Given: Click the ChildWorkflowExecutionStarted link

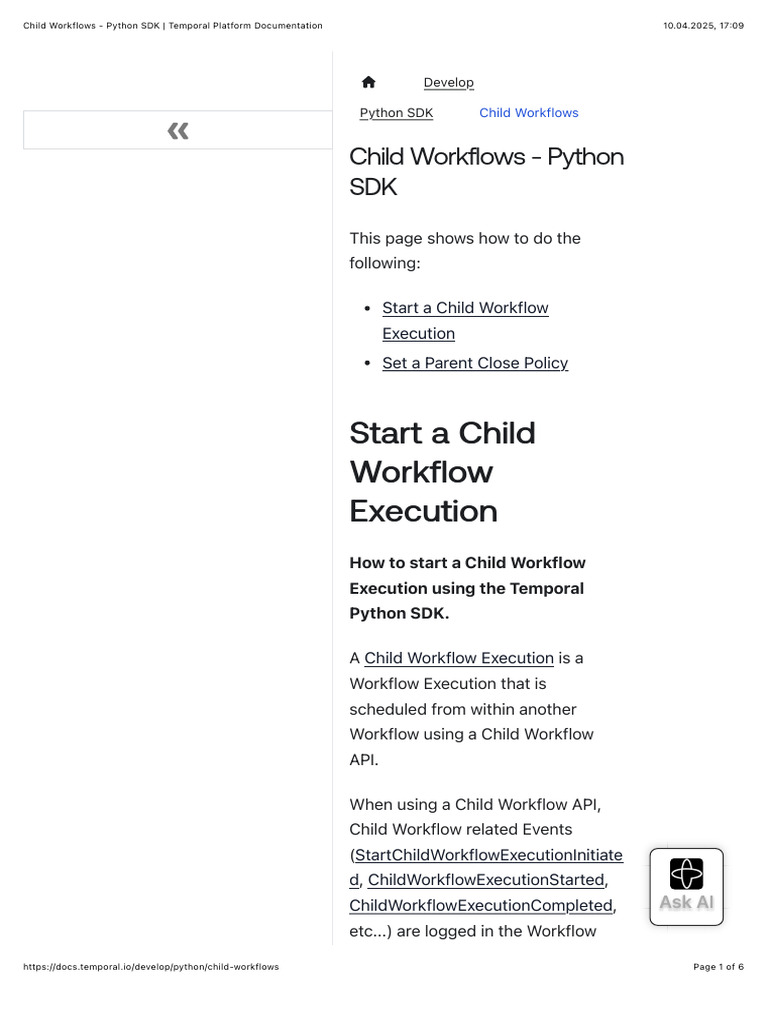Looking at the screenshot, I should coord(486,880).
